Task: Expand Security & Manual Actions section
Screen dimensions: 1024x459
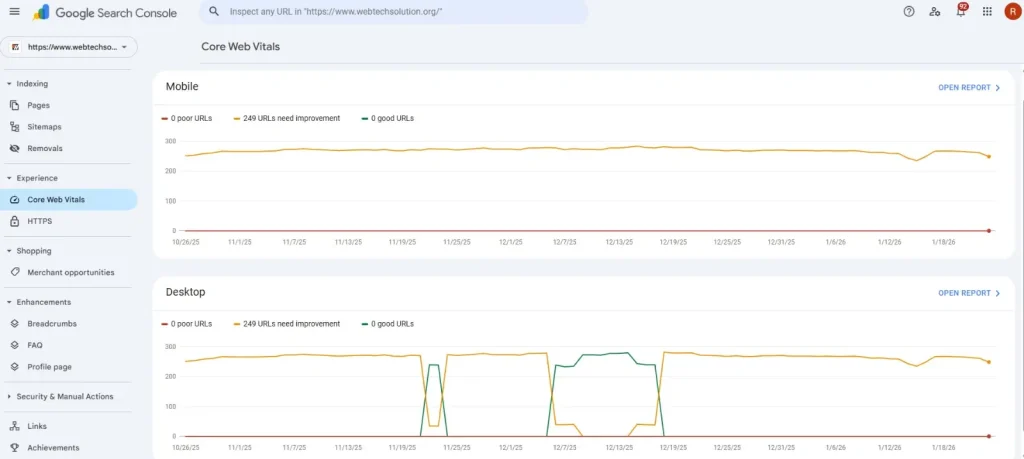Action: click(x=9, y=396)
